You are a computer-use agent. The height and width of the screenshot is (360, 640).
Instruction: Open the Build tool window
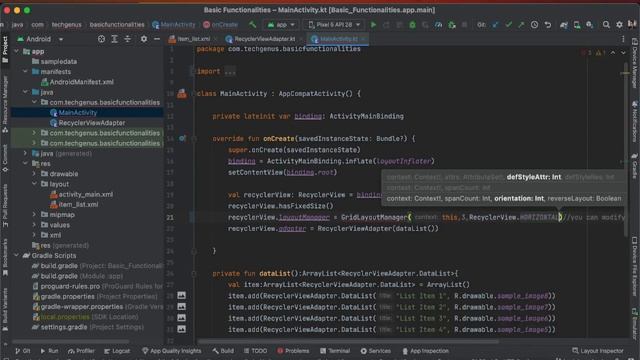coord(223,351)
